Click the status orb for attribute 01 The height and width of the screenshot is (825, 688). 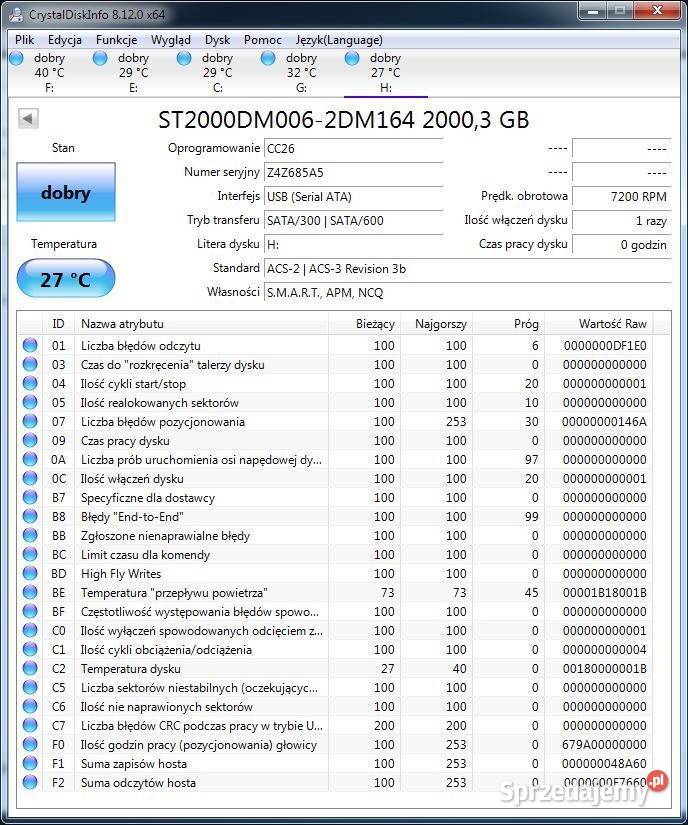point(30,346)
